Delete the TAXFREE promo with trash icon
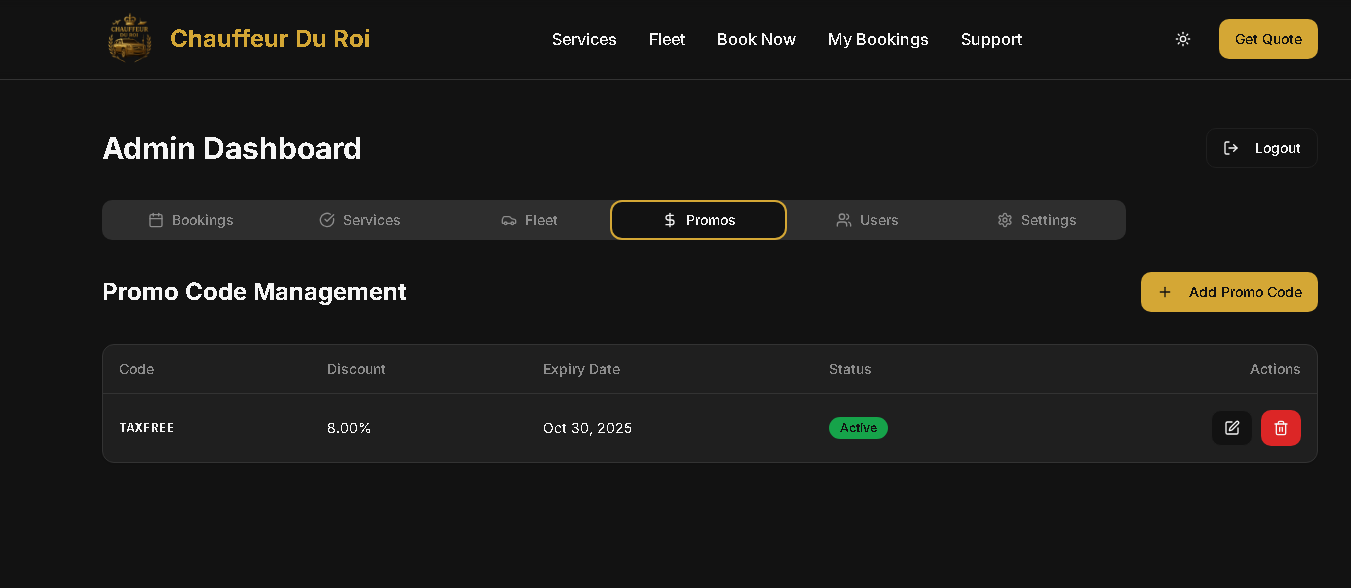The width and height of the screenshot is (1351, 588). (1281, 428)
